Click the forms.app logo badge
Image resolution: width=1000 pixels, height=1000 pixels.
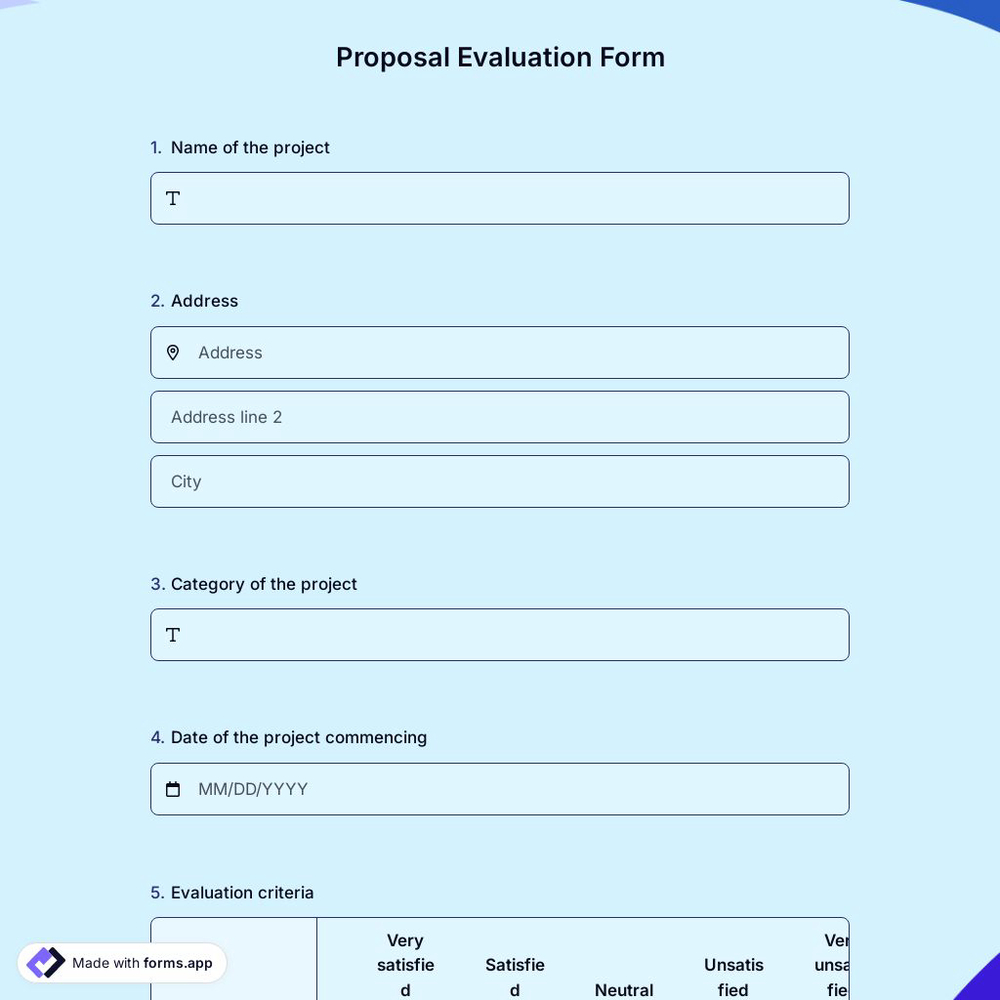(x=44, y=962)
